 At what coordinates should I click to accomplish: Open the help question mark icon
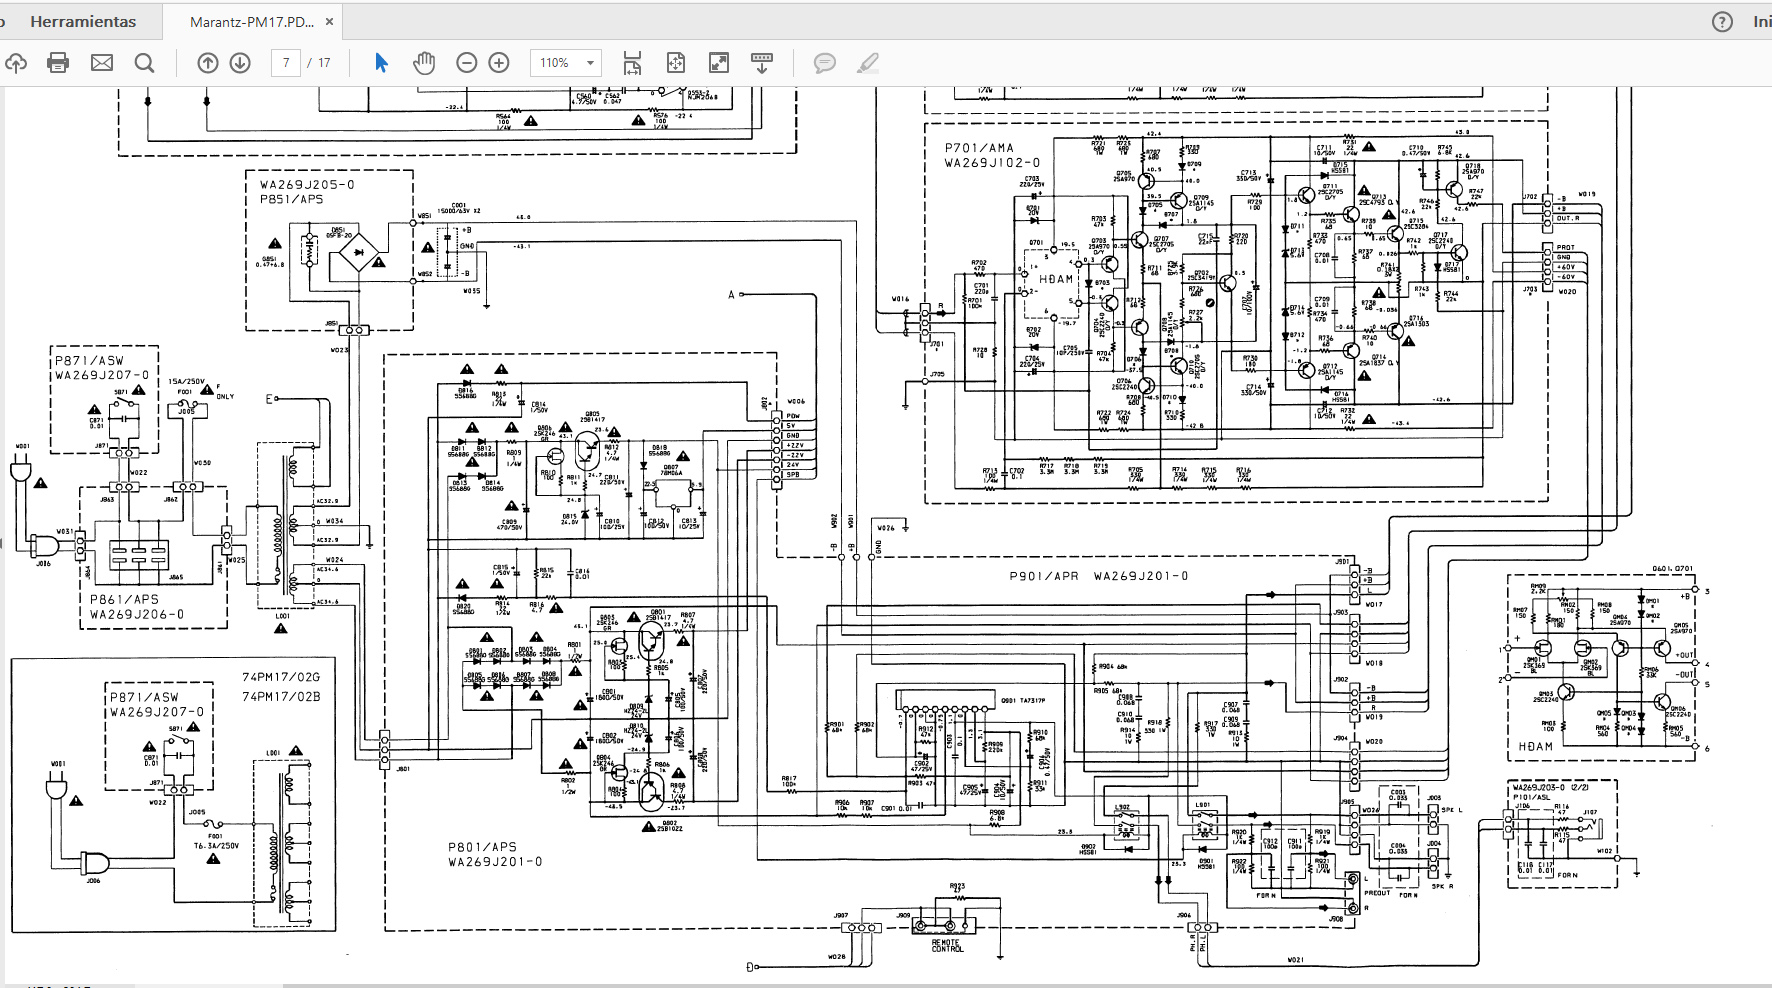coord(1722,21)
